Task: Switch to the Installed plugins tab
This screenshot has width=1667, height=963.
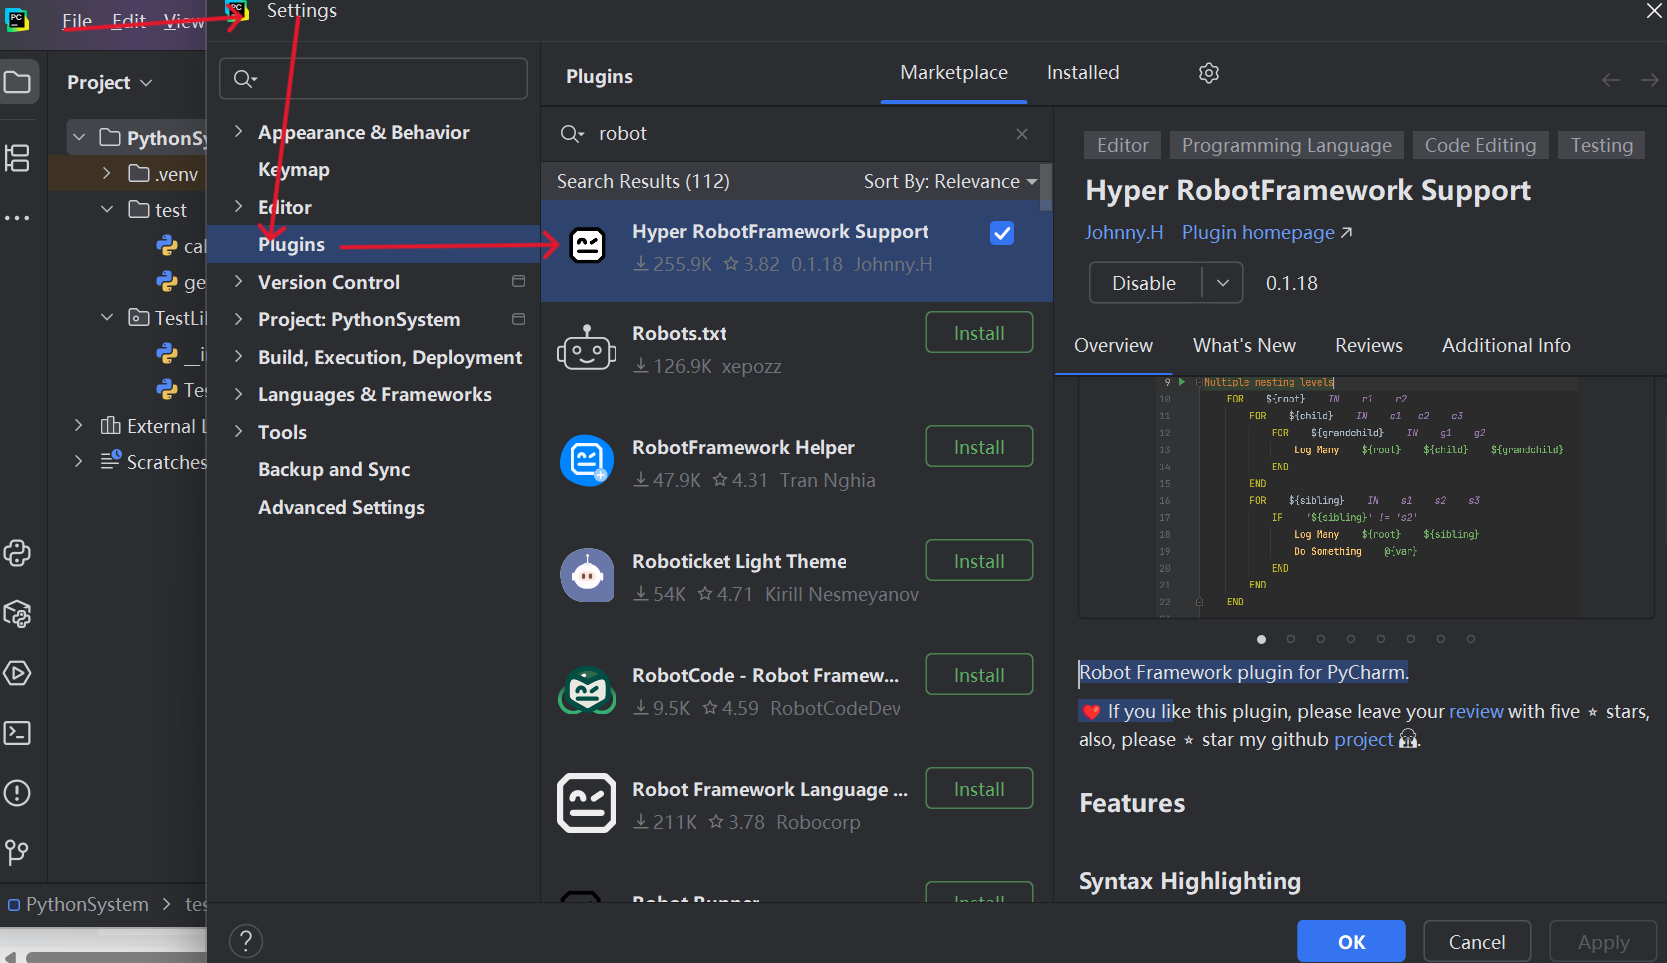Action: 1082,72
